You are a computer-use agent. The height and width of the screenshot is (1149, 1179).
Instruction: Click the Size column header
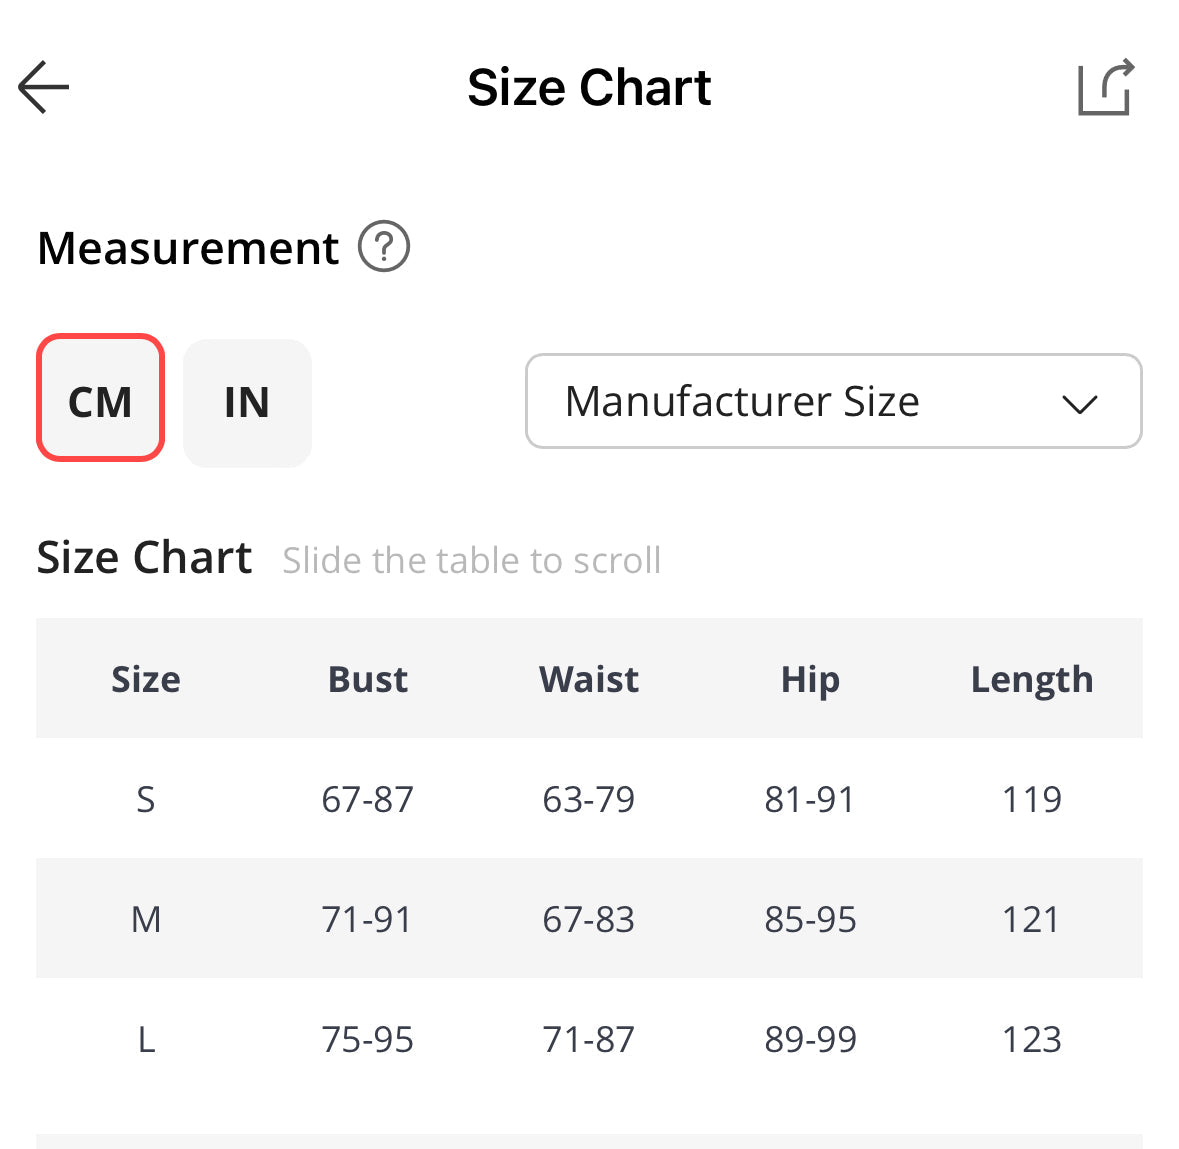click(x=146, y=679)
